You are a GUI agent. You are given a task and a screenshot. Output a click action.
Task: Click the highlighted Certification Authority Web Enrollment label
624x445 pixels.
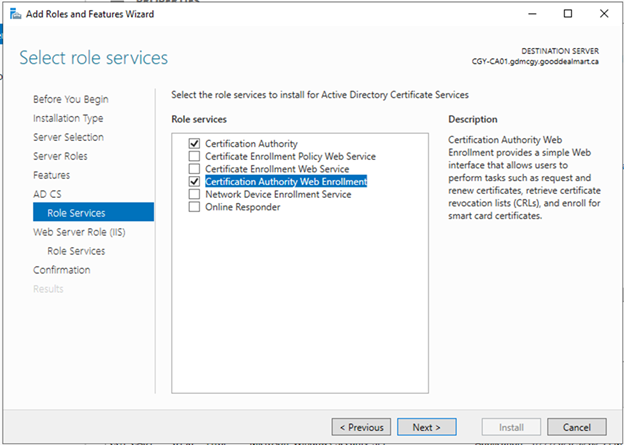click(286, 182)
